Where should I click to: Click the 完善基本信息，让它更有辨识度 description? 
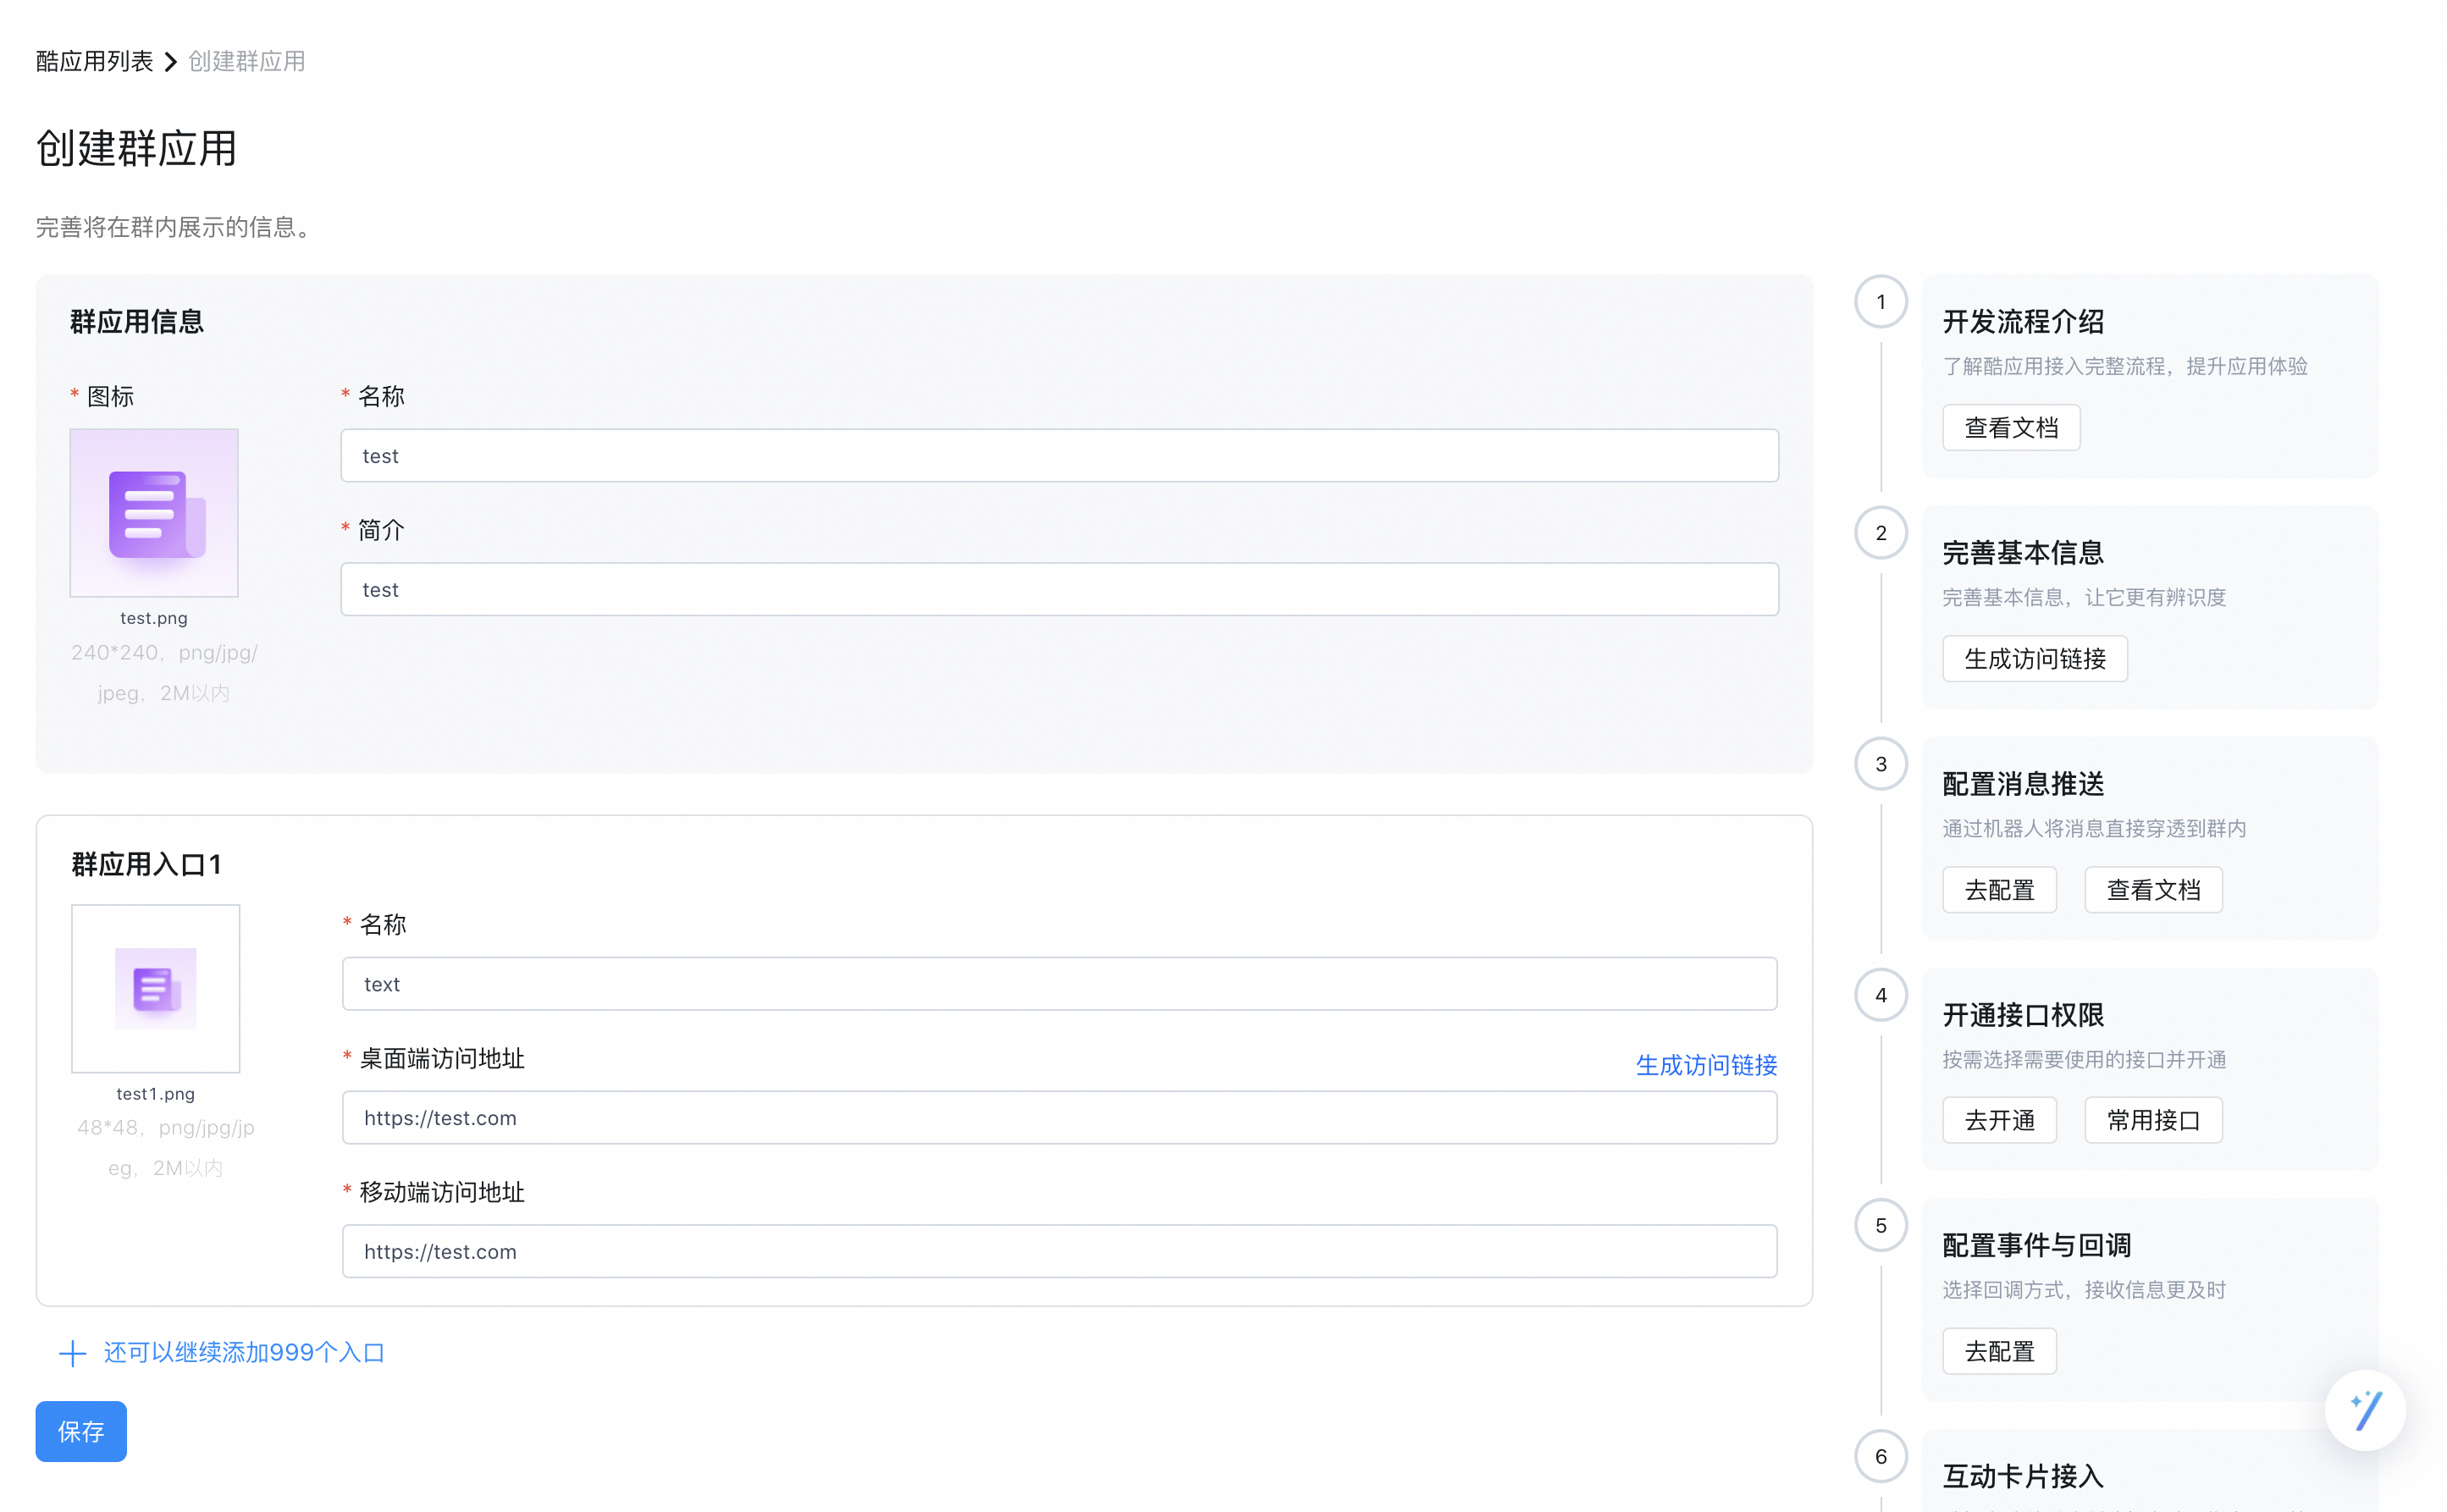[2084, 597]
